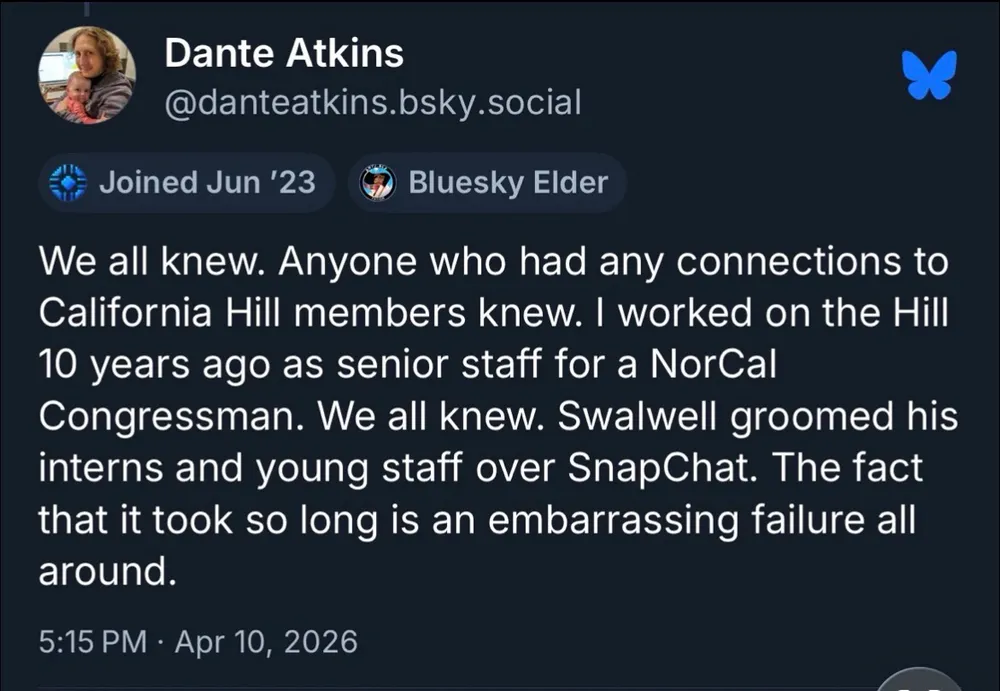The image size is (1000, 691).
Task: Open the Dante Atkins display name
Action: pyautogui.click(x=284, y=53)
